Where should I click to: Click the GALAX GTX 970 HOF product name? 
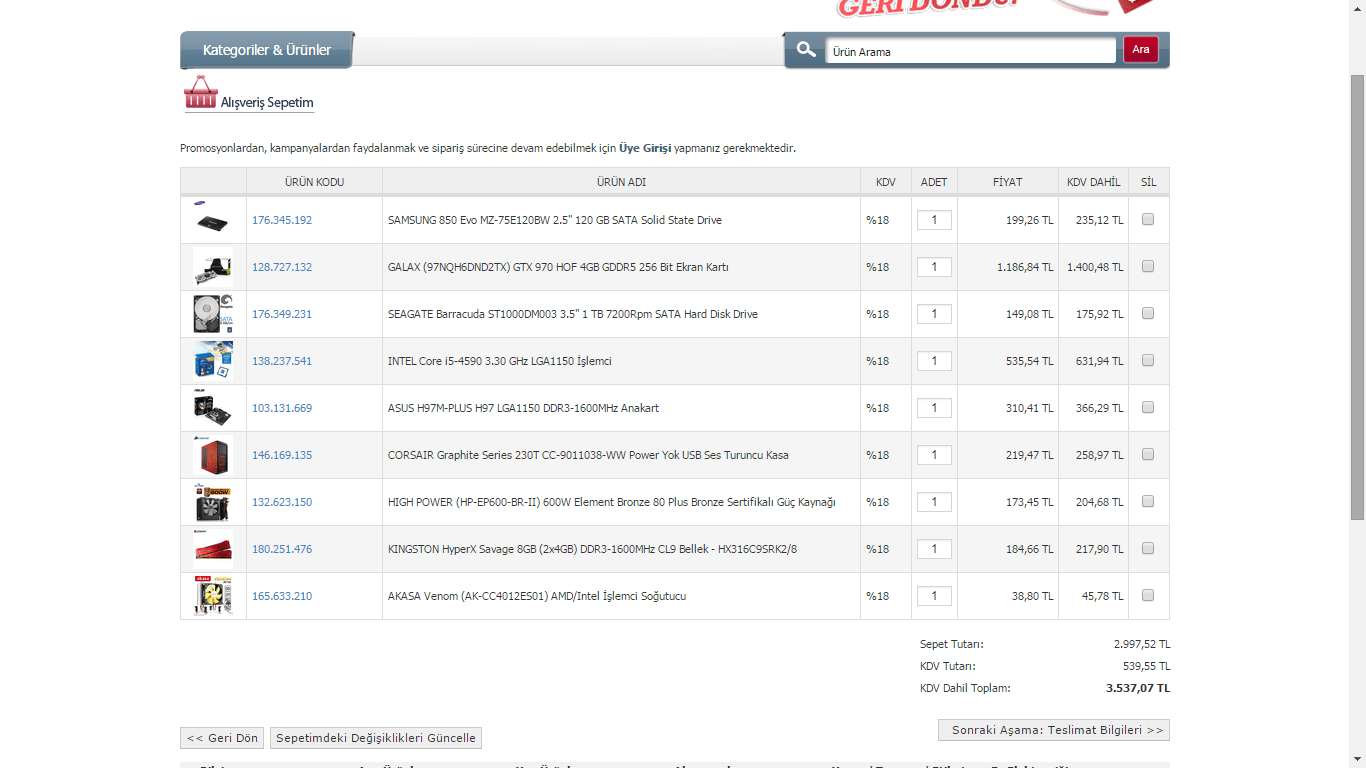pyautogui.click(x=558, y=267)
